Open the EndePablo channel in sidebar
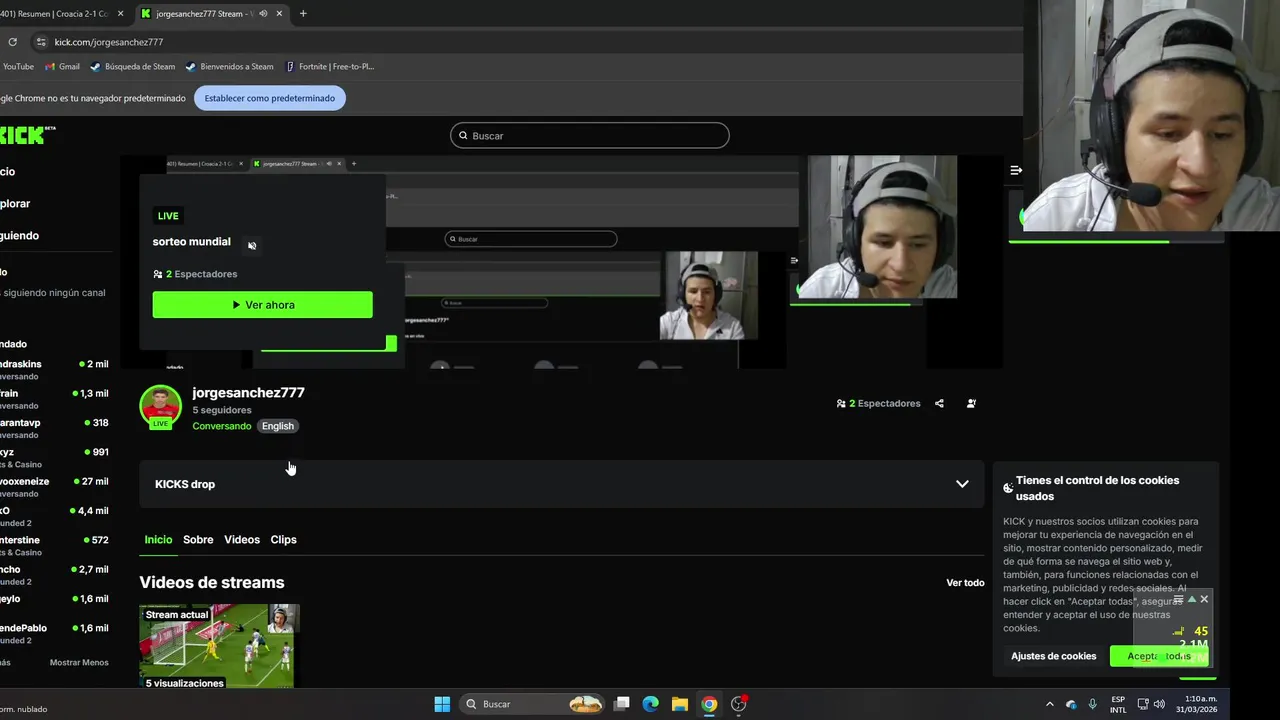Image resolution: width=1280 pixels, height=720 pixels. 54,634
